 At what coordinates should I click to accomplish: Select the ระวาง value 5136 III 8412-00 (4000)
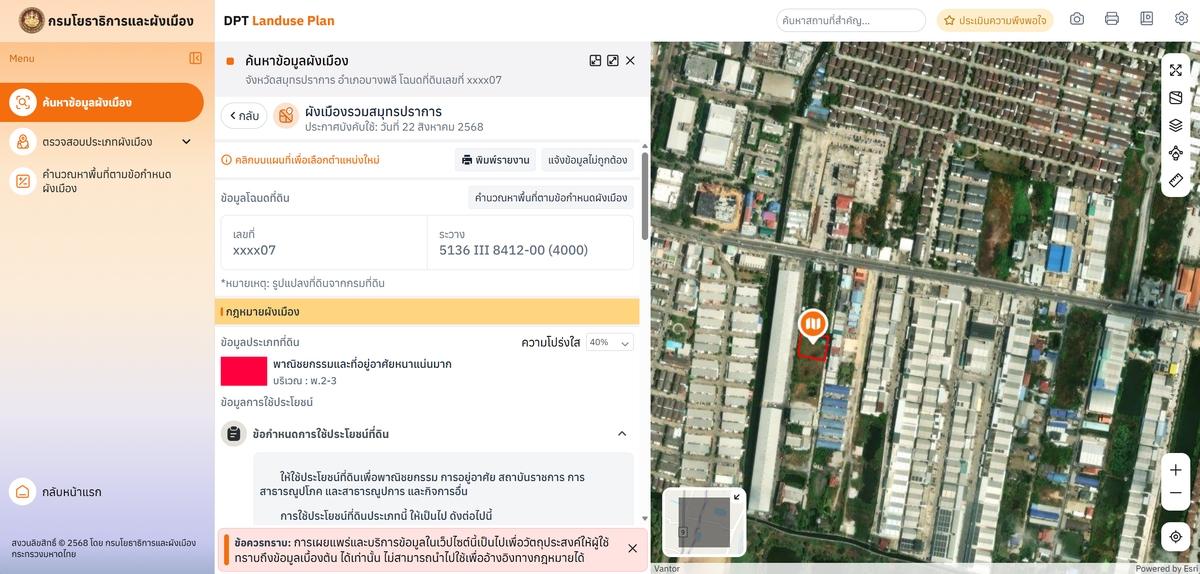[513, 250]
